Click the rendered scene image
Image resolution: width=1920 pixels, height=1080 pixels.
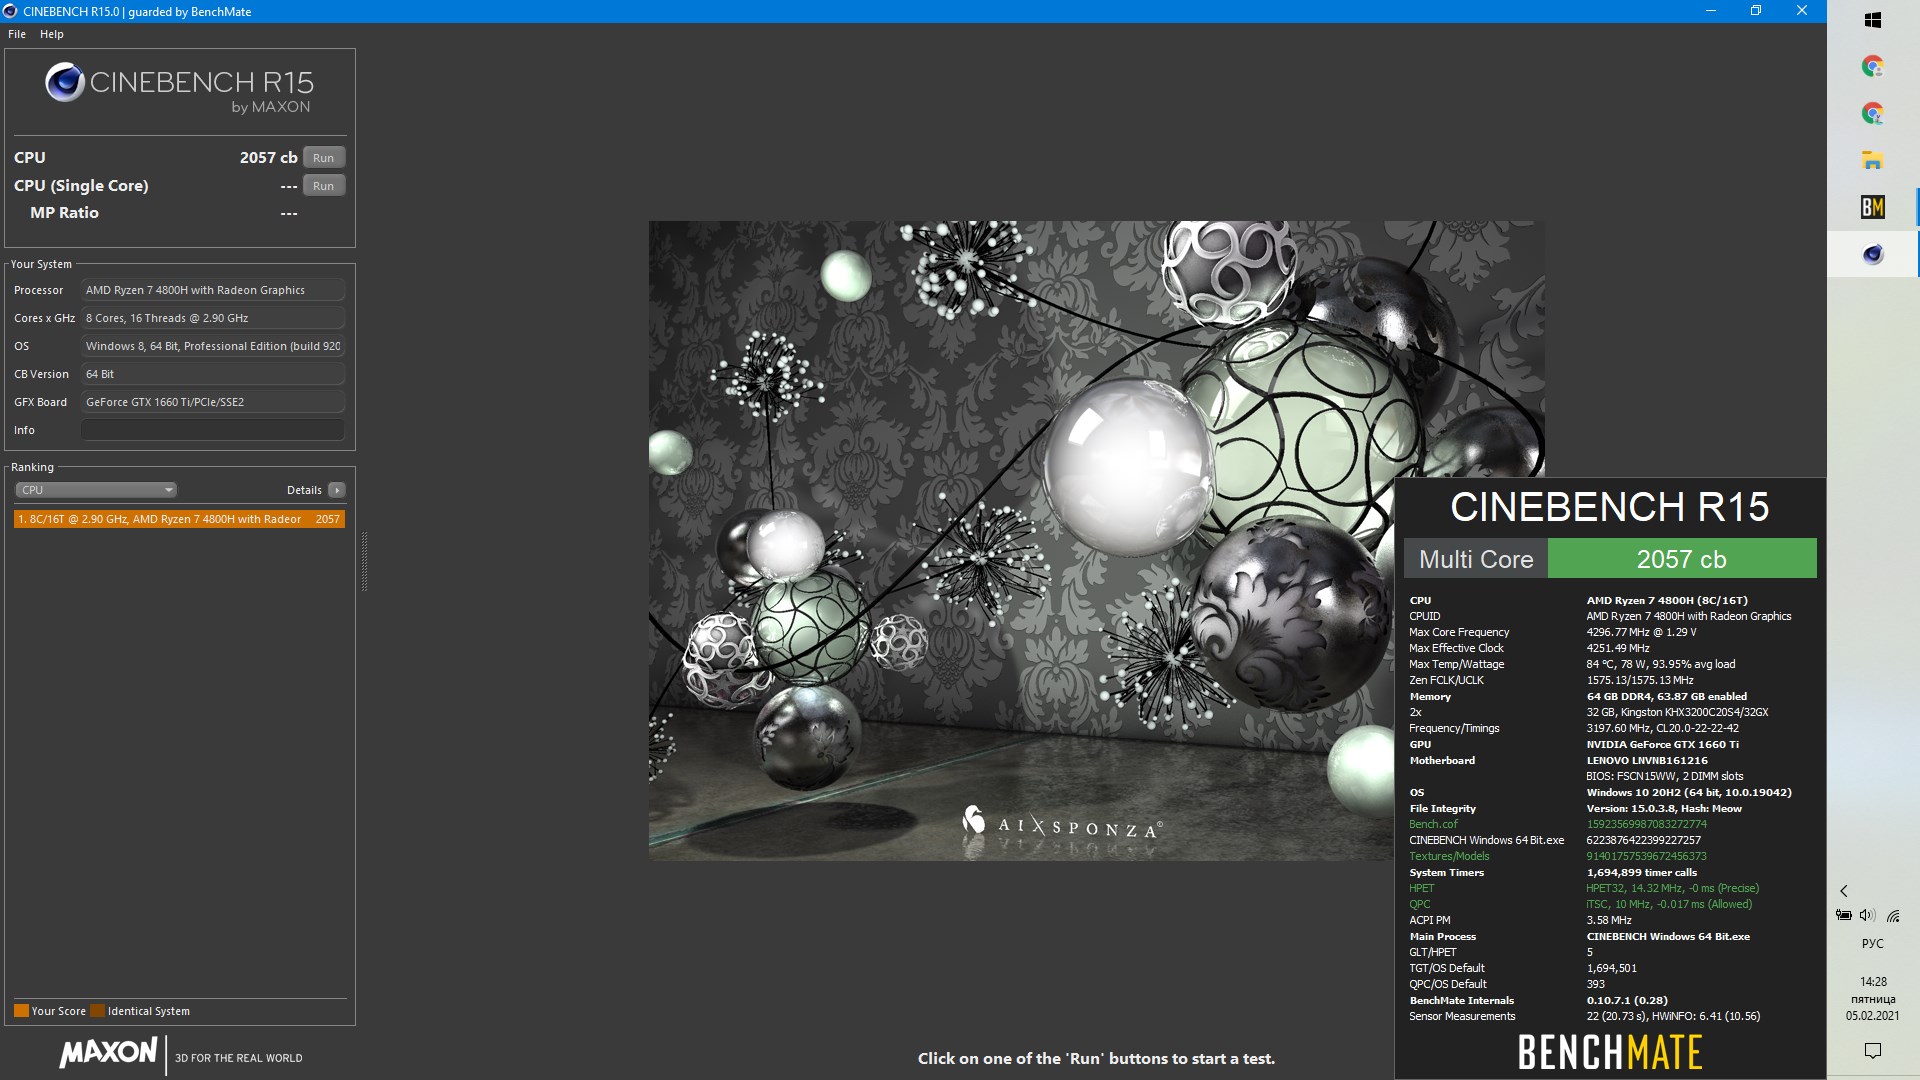[x=1096, y=540]
